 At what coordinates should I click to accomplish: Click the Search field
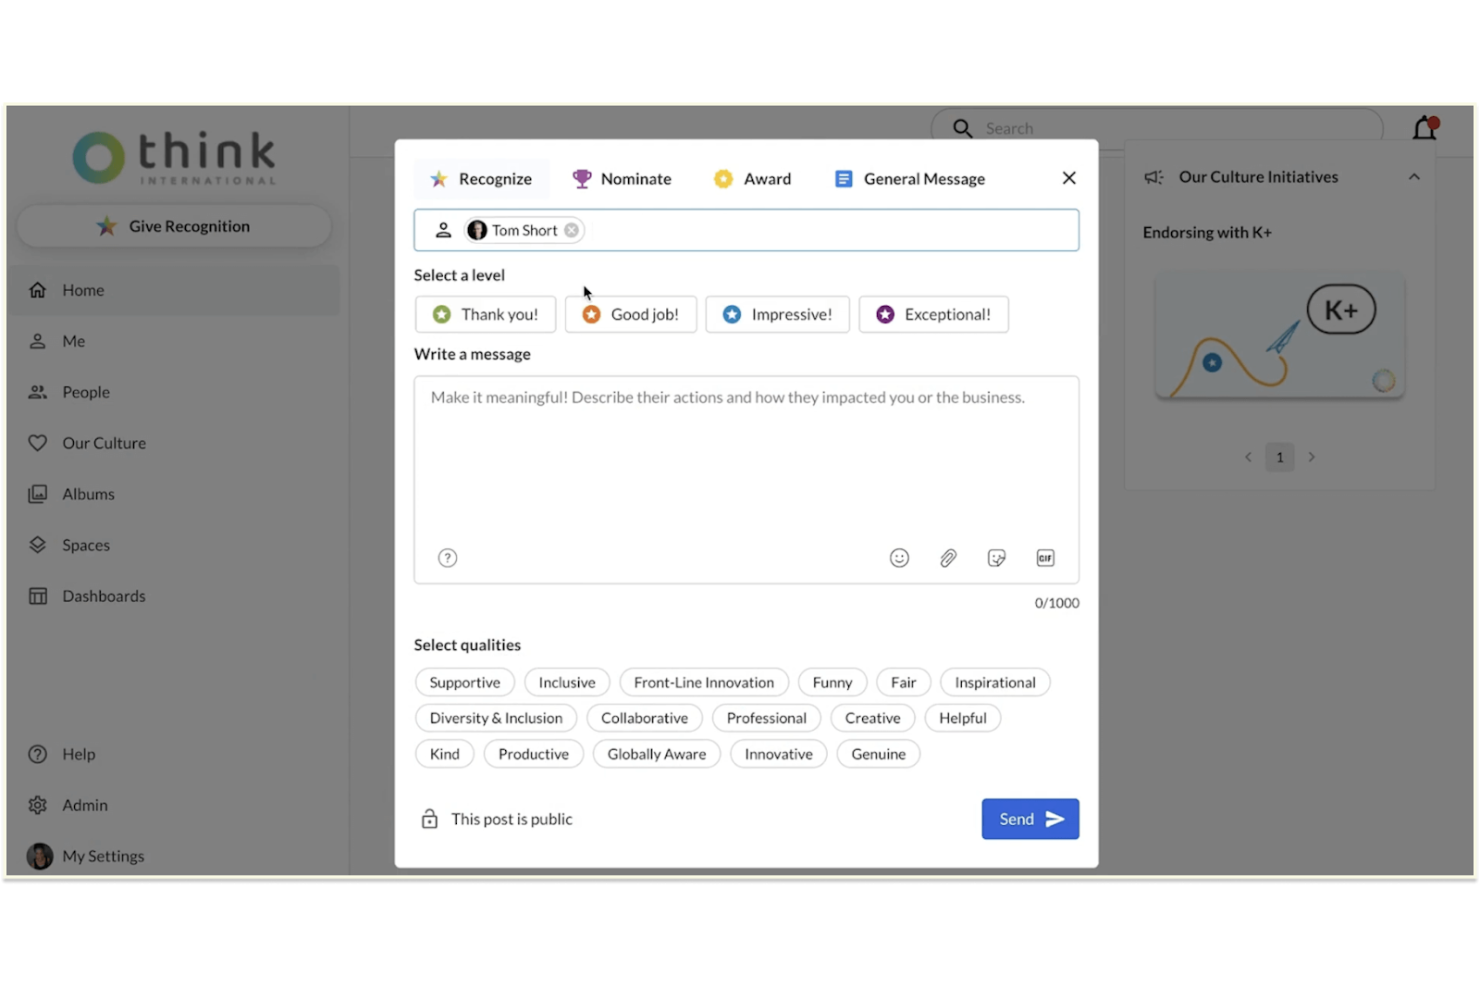coord(1157,128)
